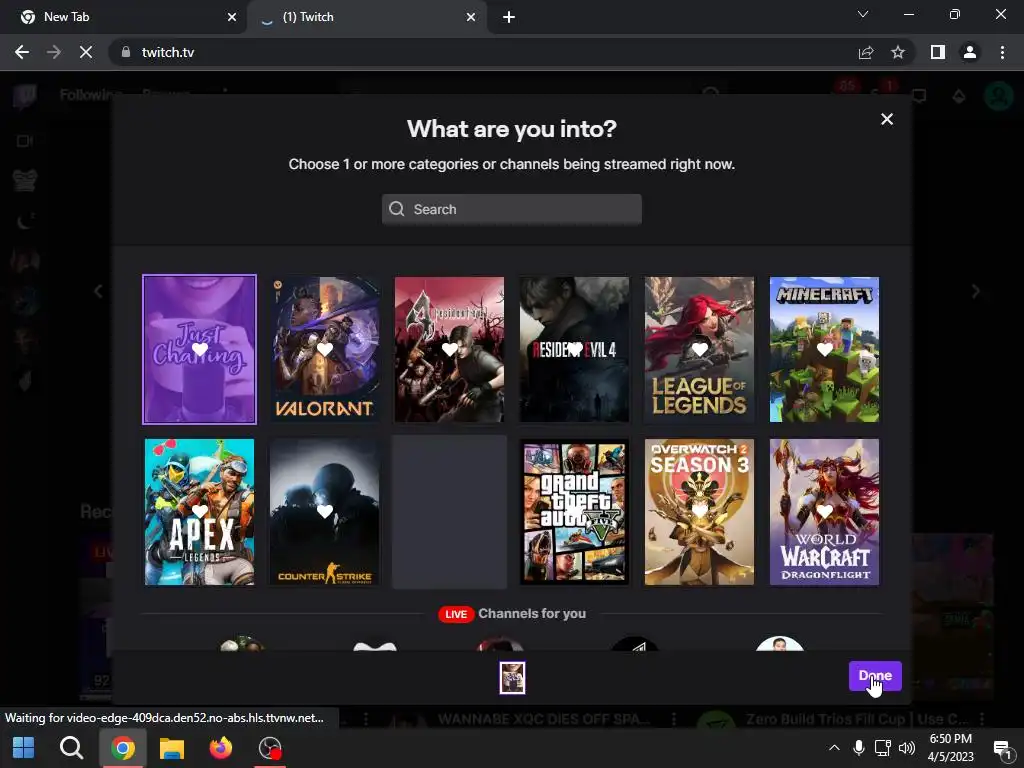Open OBS recorder icon in taskbar
The height and width of the screenshot is (768, 1024).
click(270, 748)
